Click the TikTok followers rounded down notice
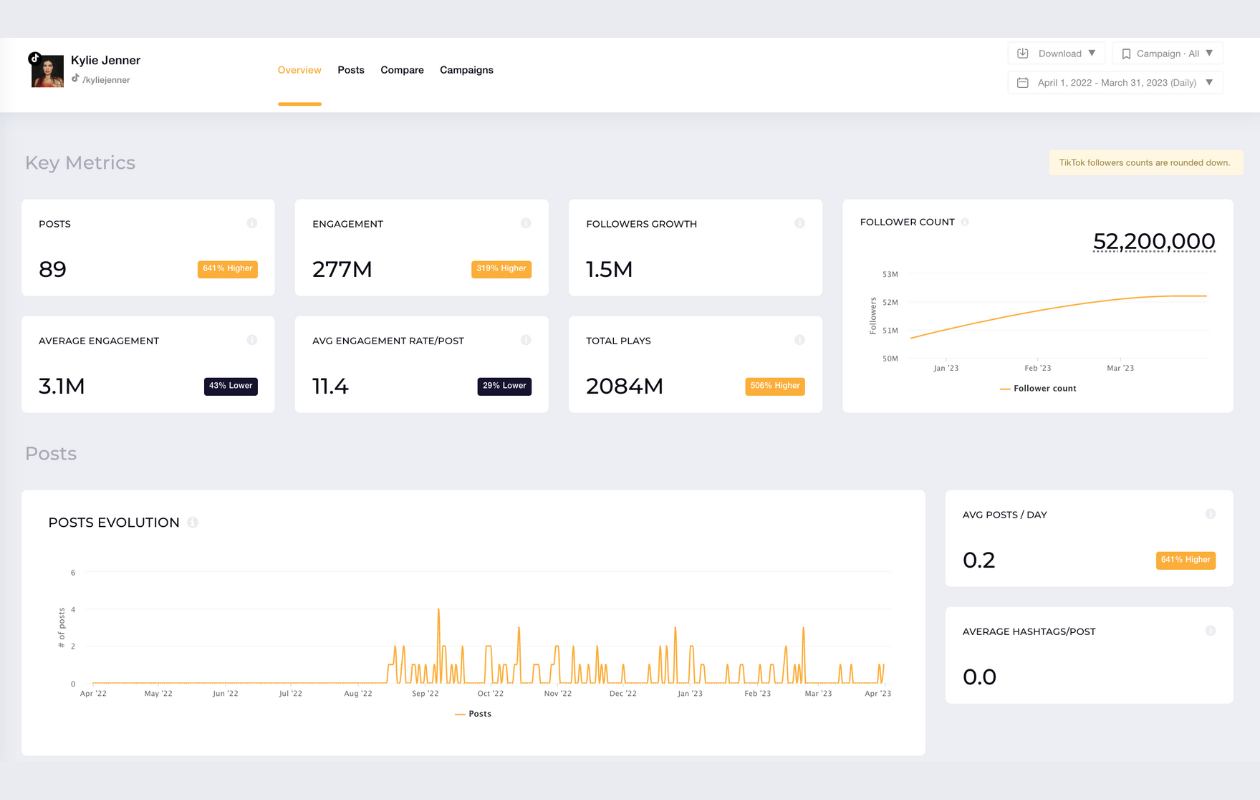The height and width of the screenshot is (800, 1260). [1146, 162]
